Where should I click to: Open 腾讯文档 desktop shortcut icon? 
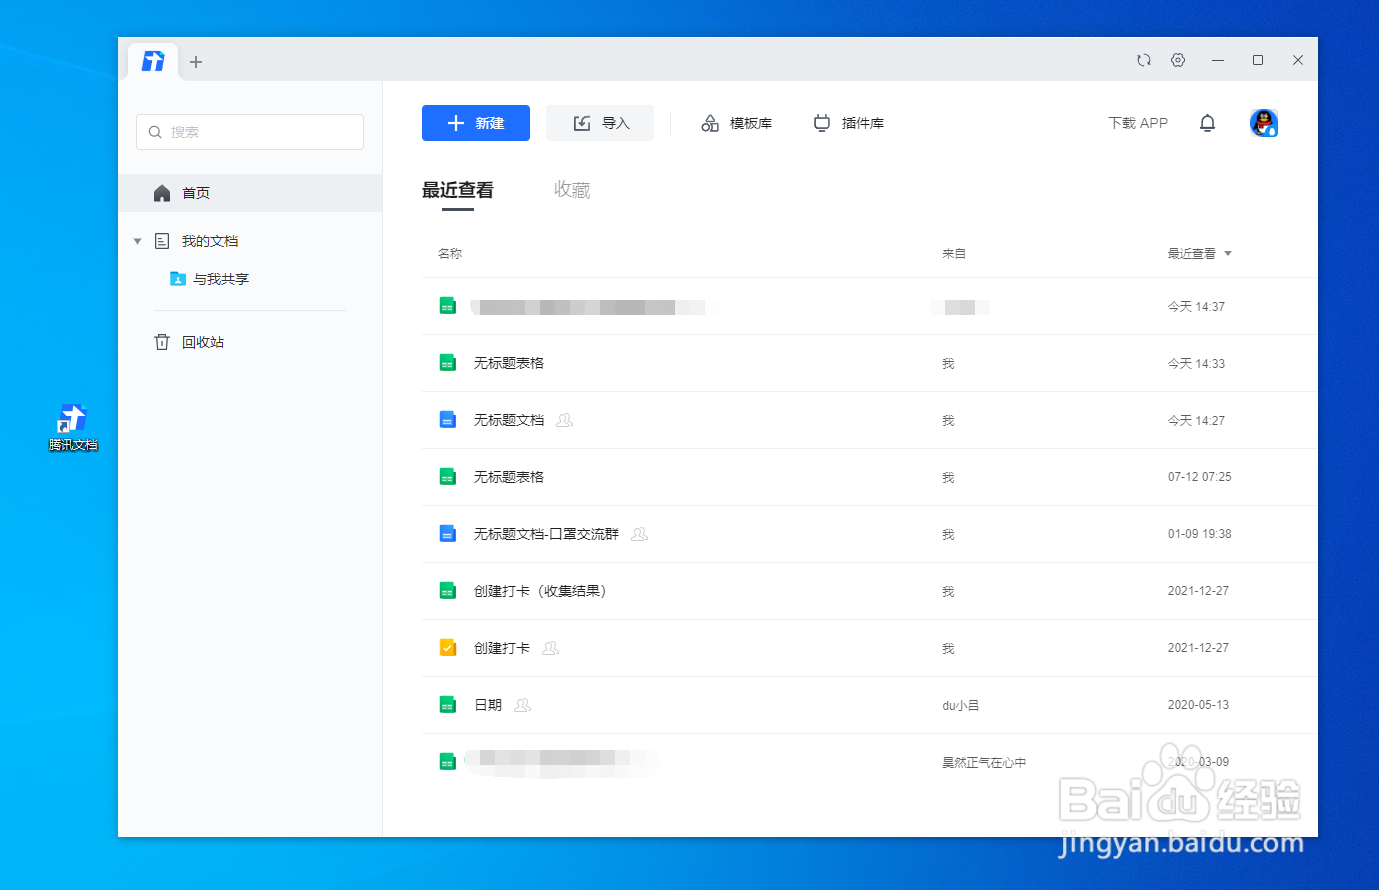coord(73,427)
